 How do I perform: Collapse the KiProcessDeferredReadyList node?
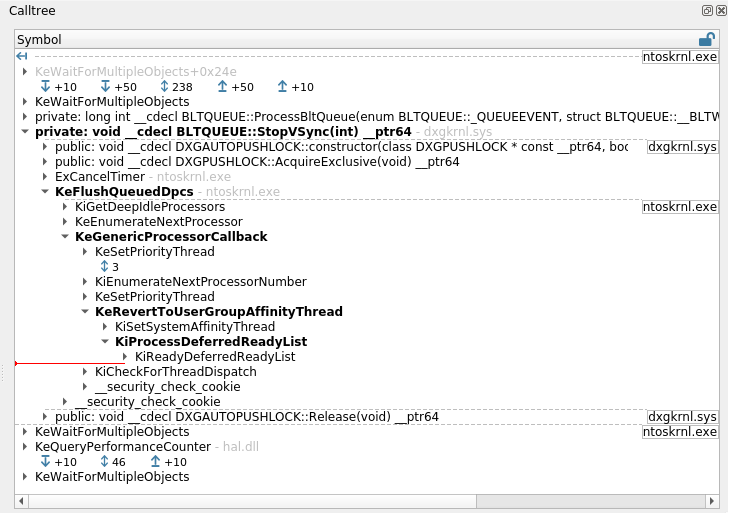(105, 342)
